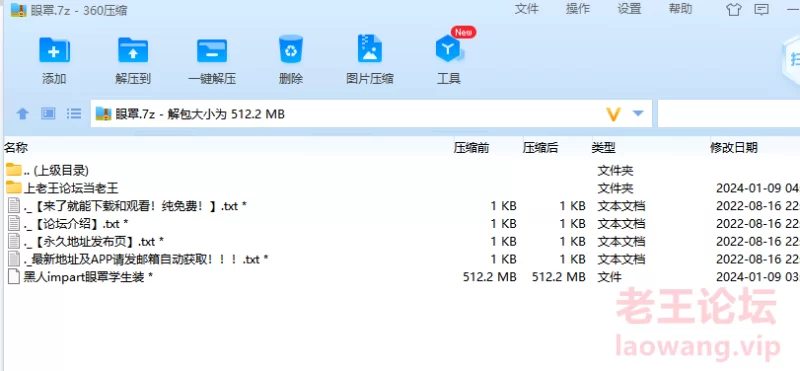Click the skin shirt icon in title bar
Image resolution: width=800 pixels, height=371 pixels.
click(734, 10)
